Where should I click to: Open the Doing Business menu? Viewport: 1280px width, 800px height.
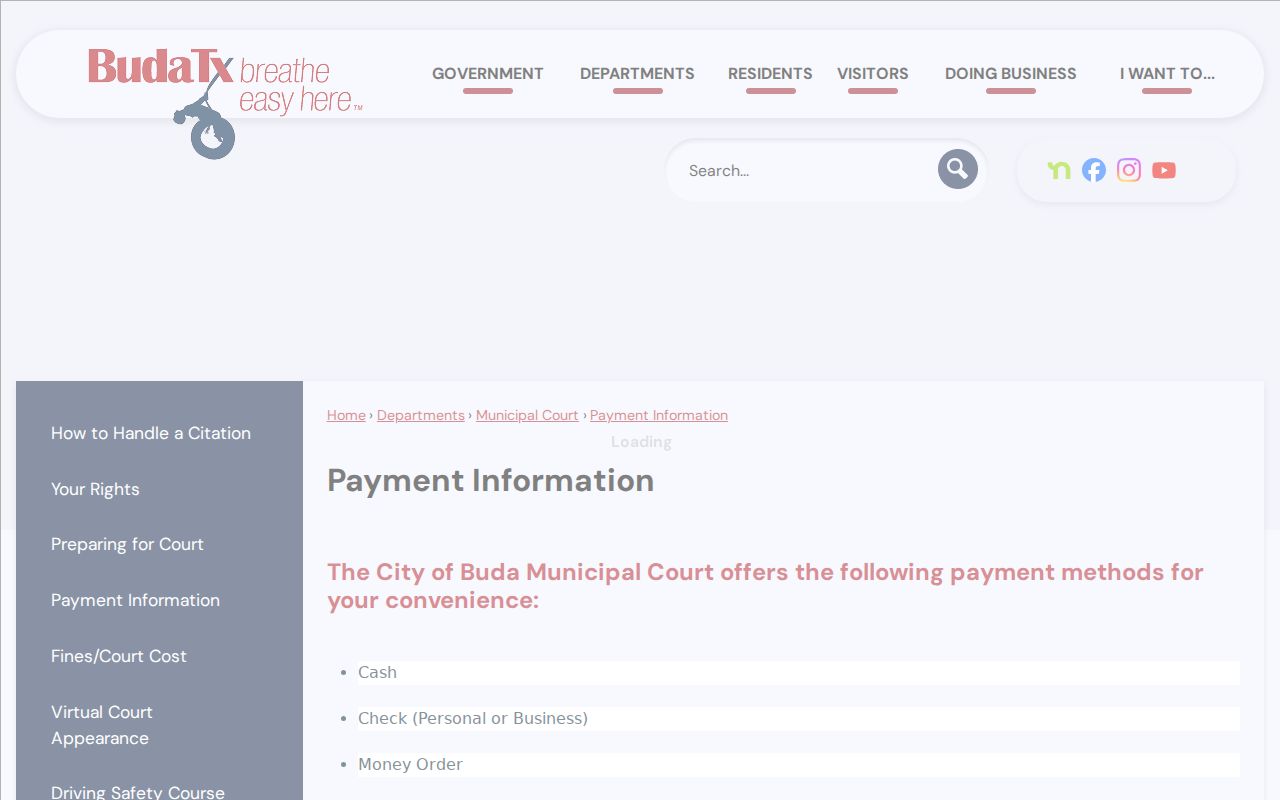(1011, 74)
